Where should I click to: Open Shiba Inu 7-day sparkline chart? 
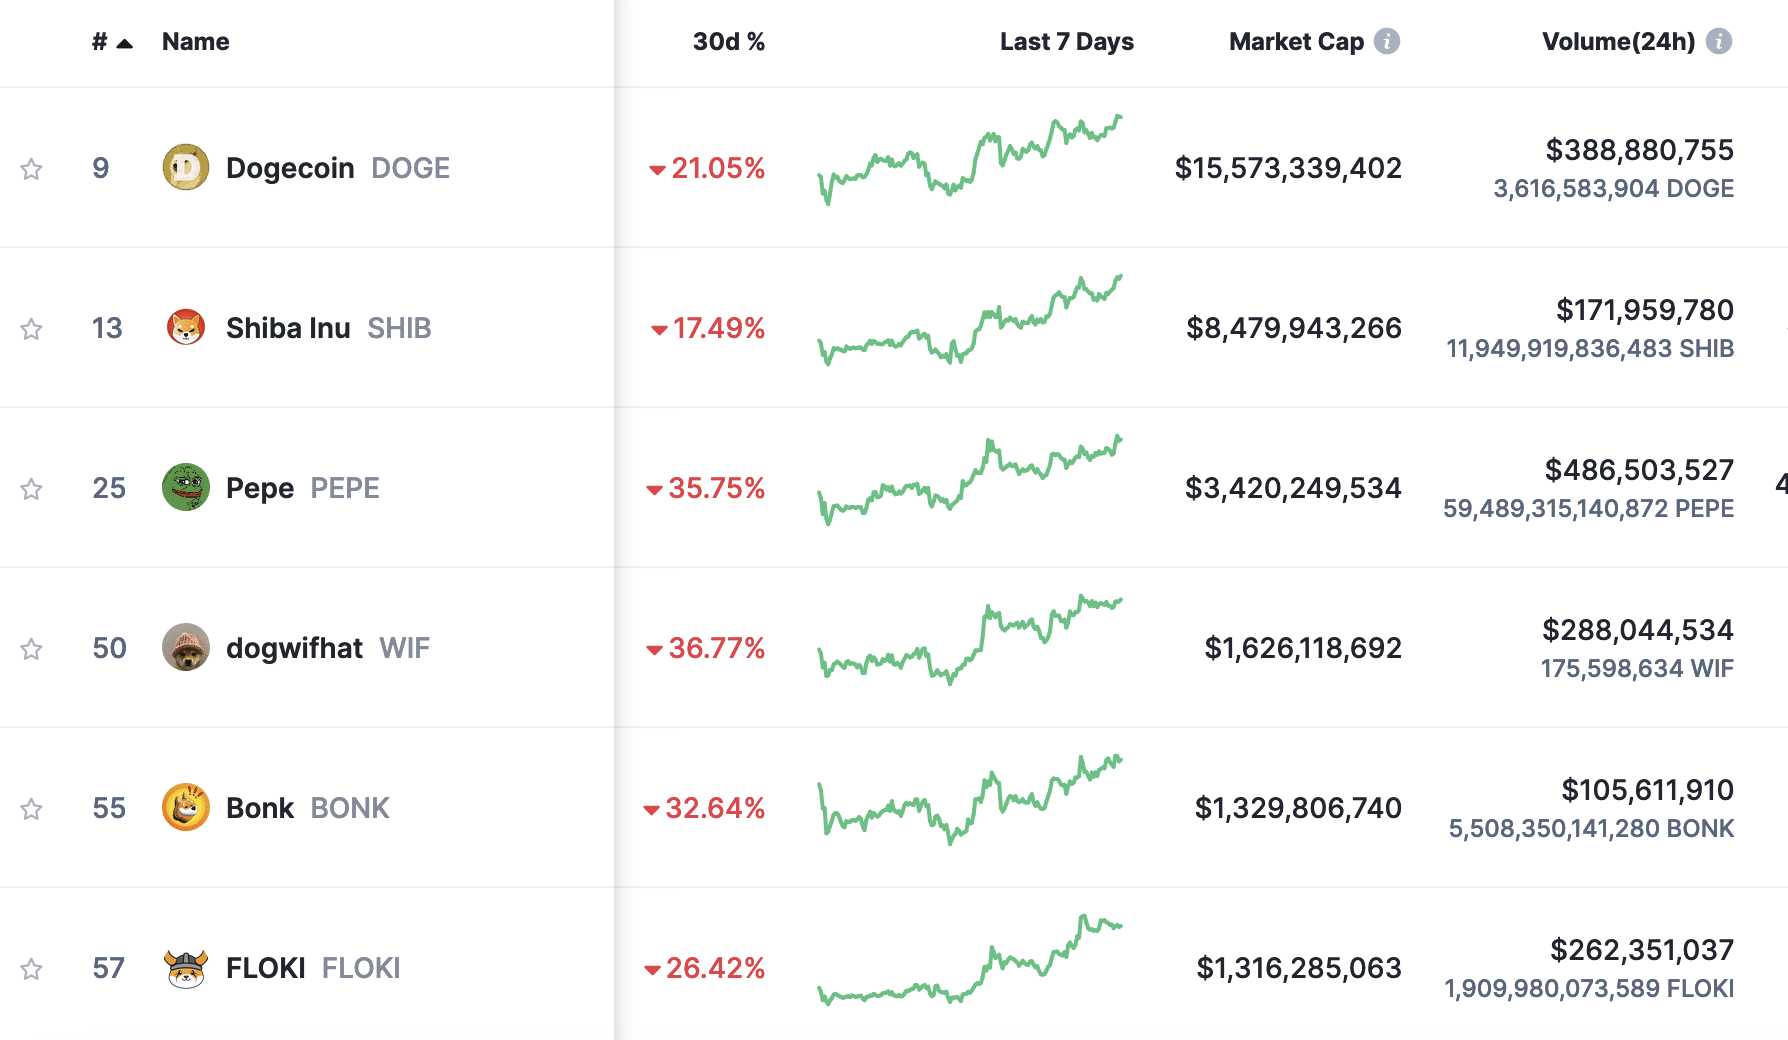coord(970,320)
